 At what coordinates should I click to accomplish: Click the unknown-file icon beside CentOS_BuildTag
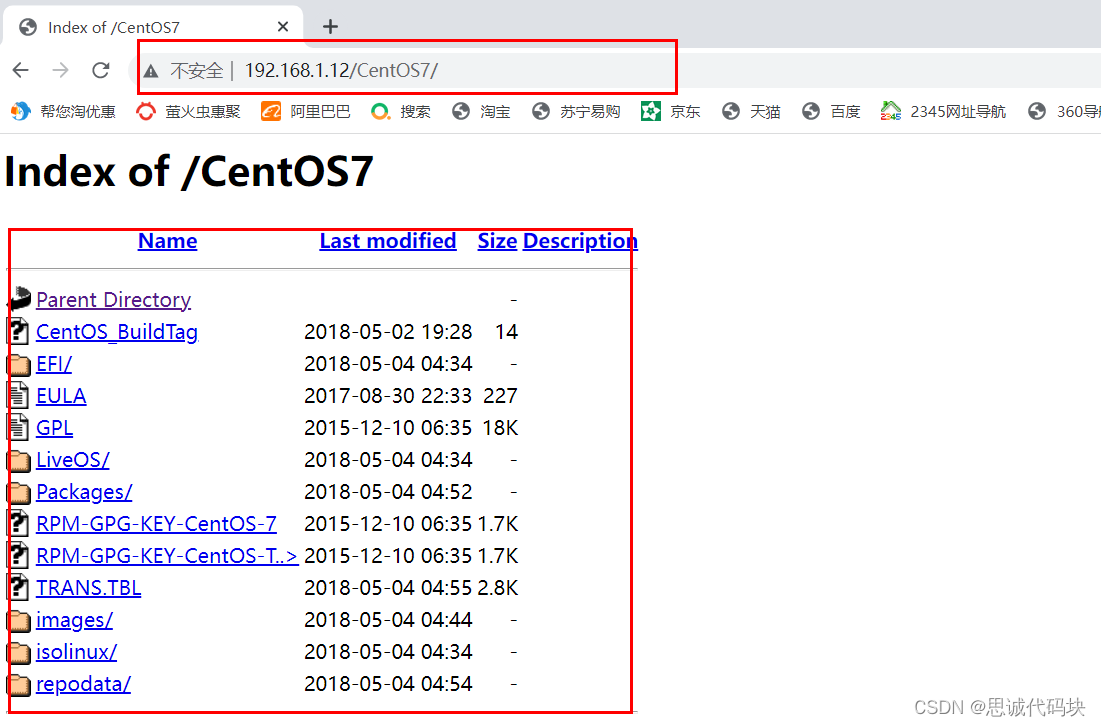tap(19, 331)
